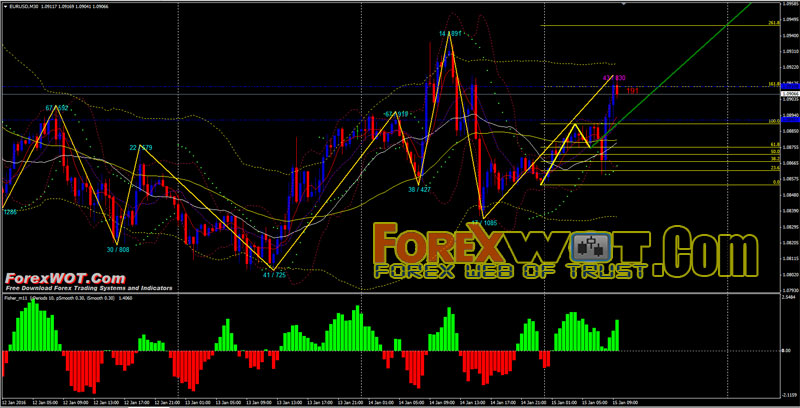The width and height of the screenshot is (800, 408).
Task: Click the '14 / 891' zigzag peak label
Action: 450,33
